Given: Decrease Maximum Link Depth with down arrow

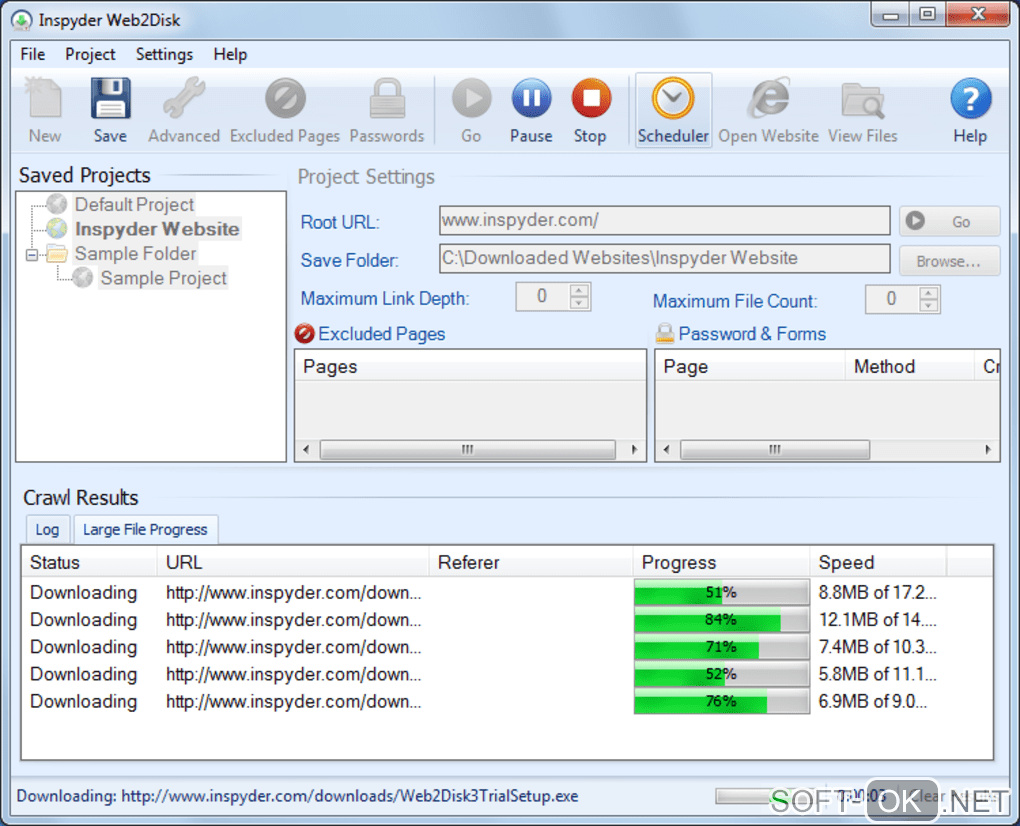Looking at the screenshot, I should [578, 302].
